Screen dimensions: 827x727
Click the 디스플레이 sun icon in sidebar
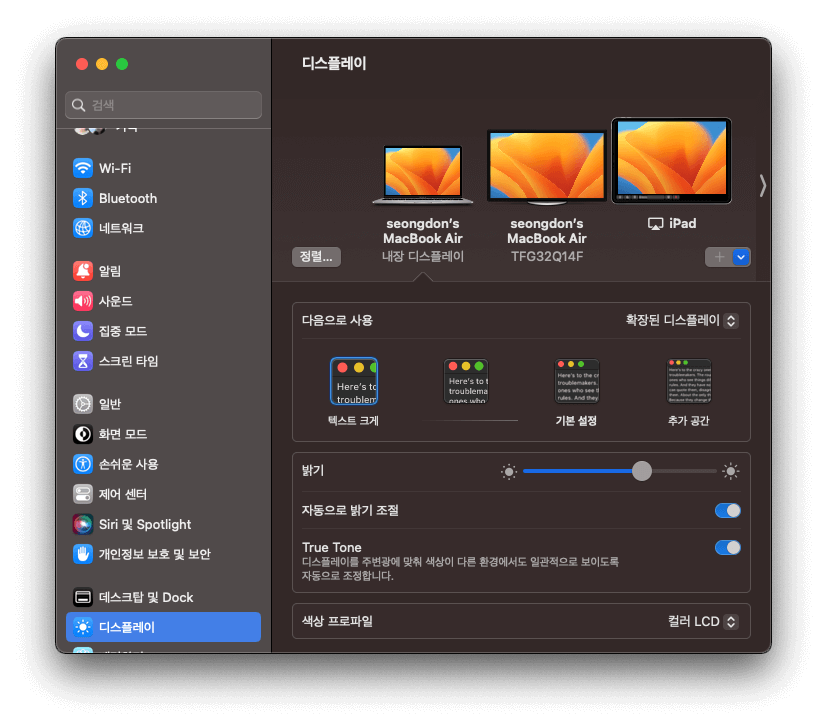pyautogui.click(x=83, y=627)
